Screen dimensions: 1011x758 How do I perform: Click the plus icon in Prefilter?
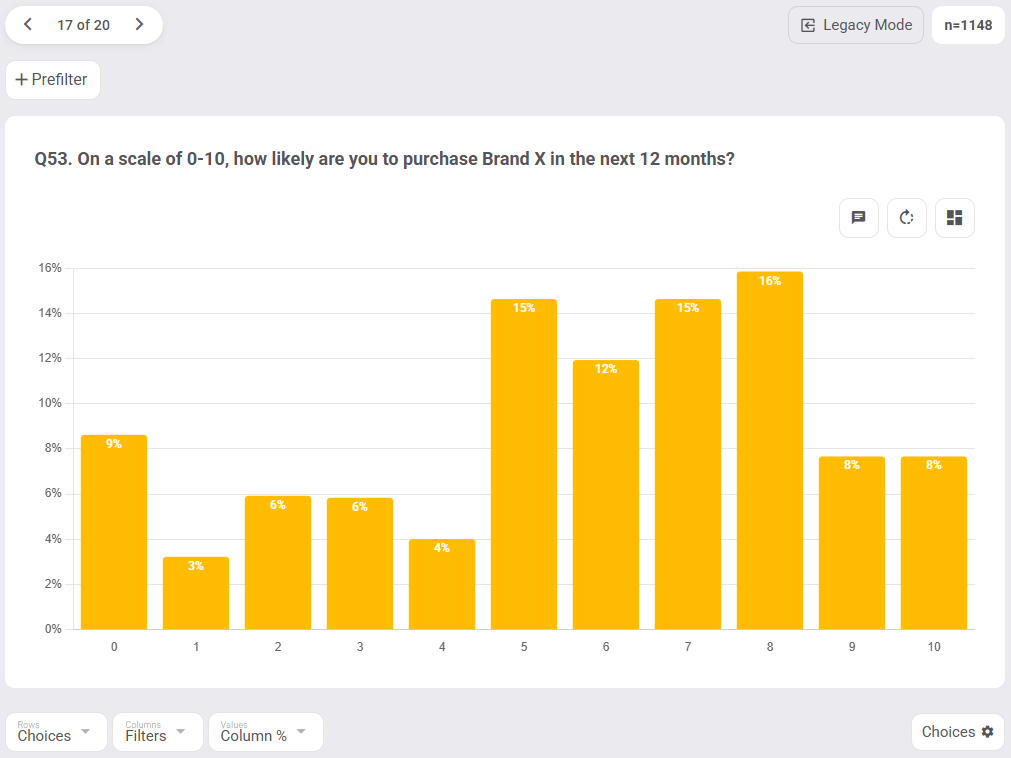tap(21, 79)
